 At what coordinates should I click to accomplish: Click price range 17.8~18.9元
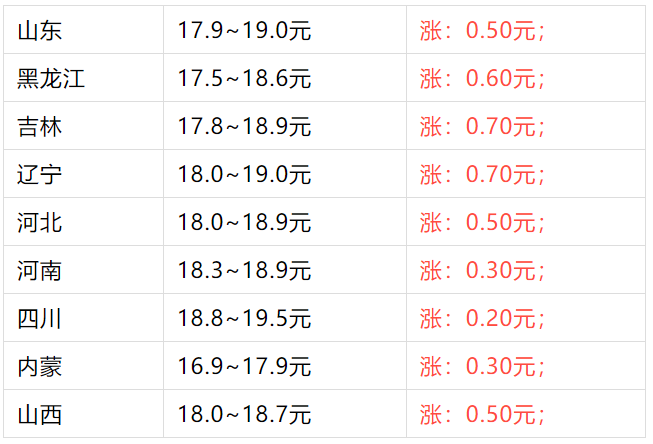pos(245,126)
